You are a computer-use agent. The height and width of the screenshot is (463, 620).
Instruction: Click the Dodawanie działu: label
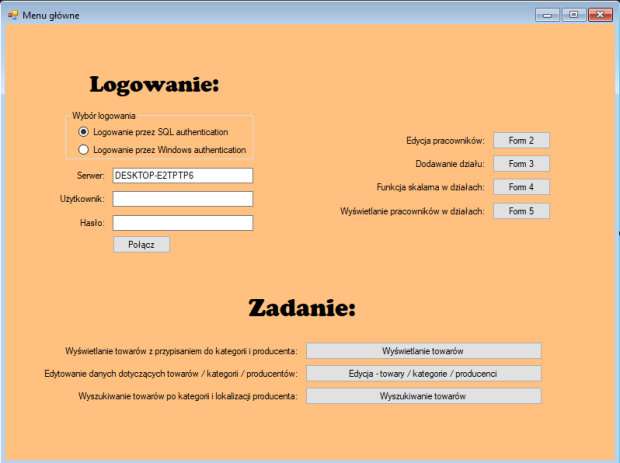[450, 164]
